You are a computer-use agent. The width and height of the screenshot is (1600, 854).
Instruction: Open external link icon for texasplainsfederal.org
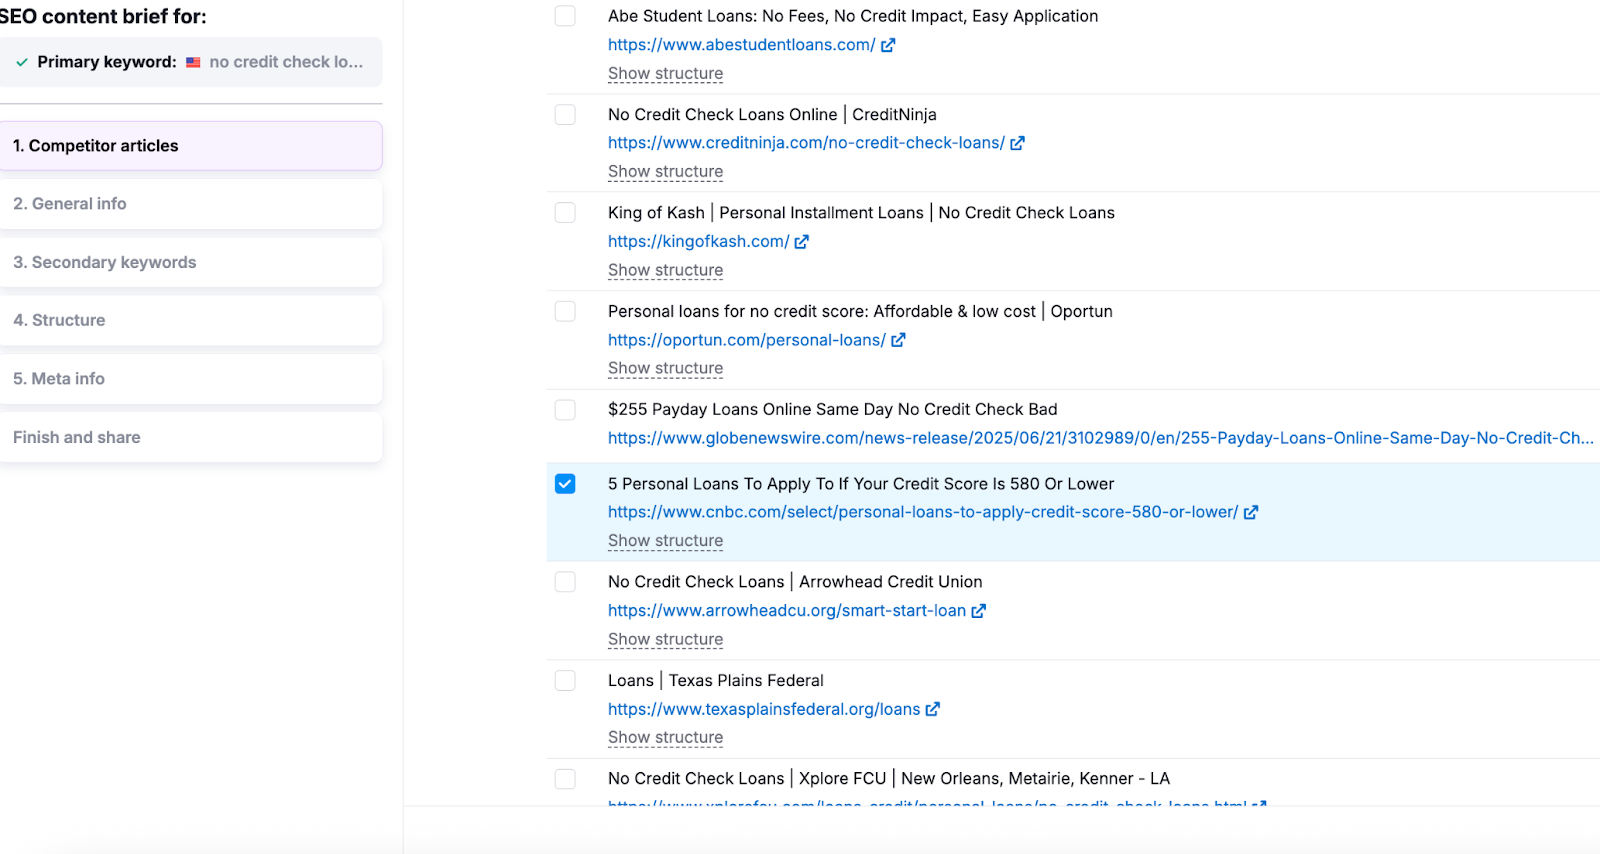click(x=932, y=709)
